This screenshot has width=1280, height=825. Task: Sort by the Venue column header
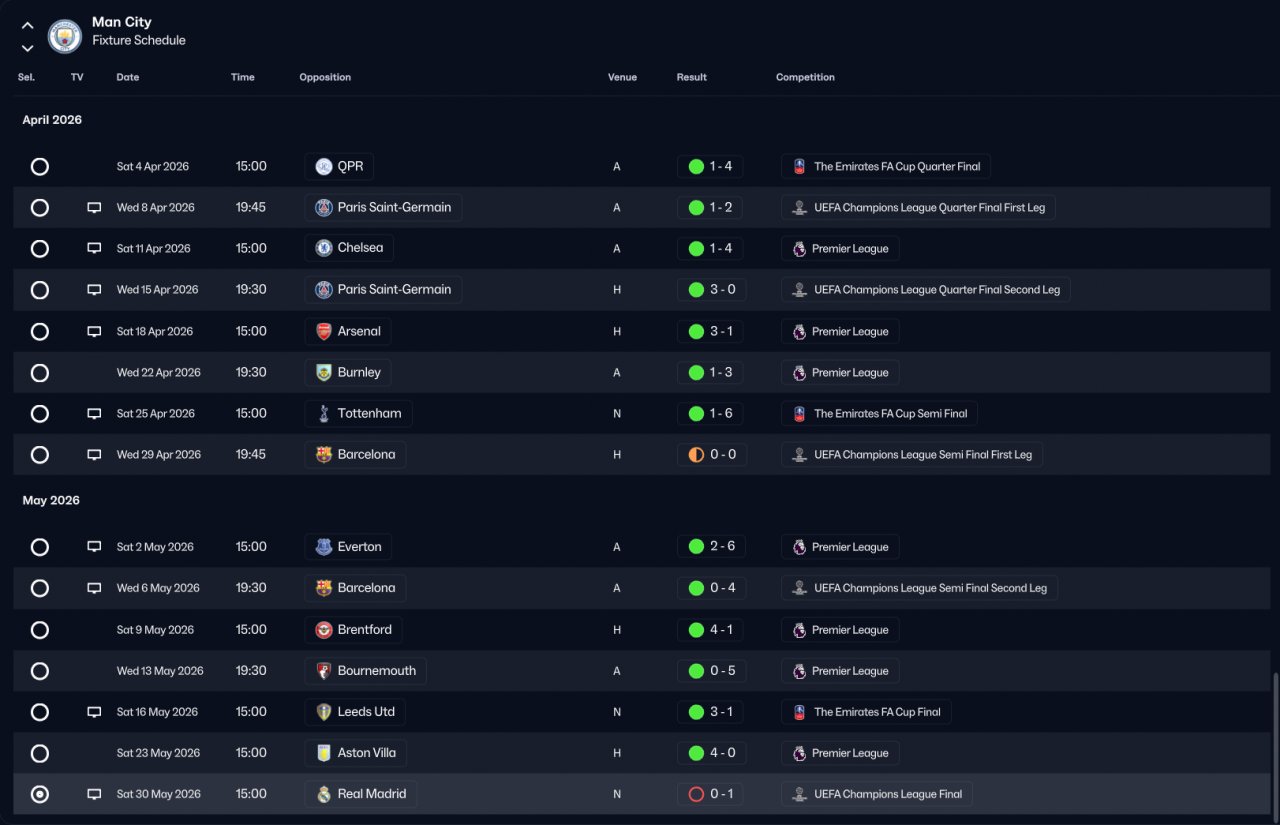click(622, 77)
